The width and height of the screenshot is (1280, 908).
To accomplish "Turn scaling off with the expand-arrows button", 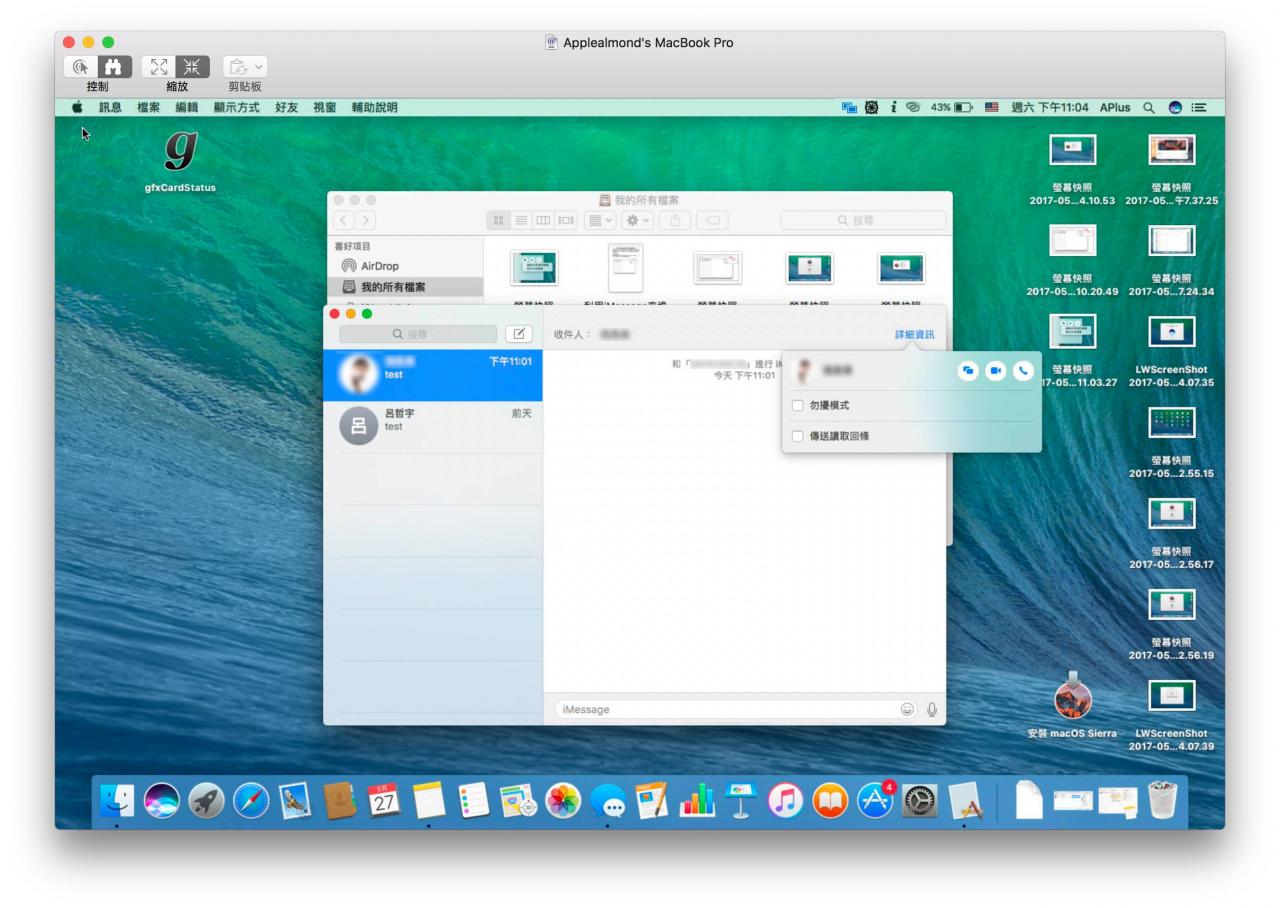I will 158,67.
